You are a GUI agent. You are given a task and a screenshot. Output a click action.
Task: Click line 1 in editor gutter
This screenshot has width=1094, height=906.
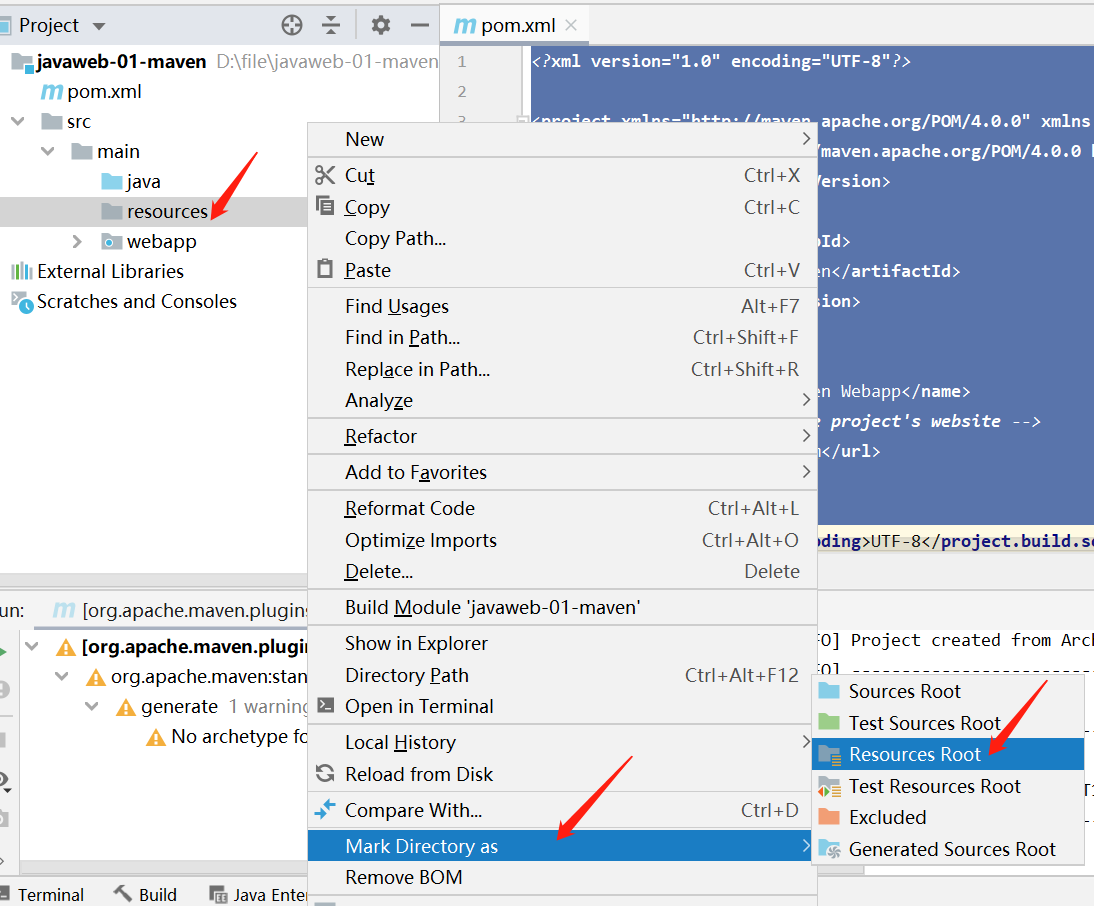tap(462, 61)
